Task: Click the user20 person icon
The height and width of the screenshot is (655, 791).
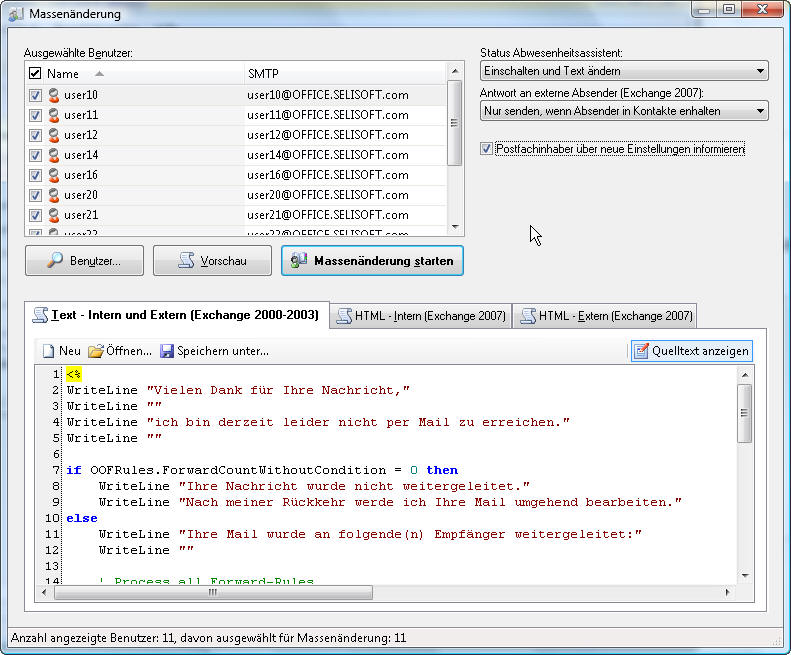Action: pos(53,195)
